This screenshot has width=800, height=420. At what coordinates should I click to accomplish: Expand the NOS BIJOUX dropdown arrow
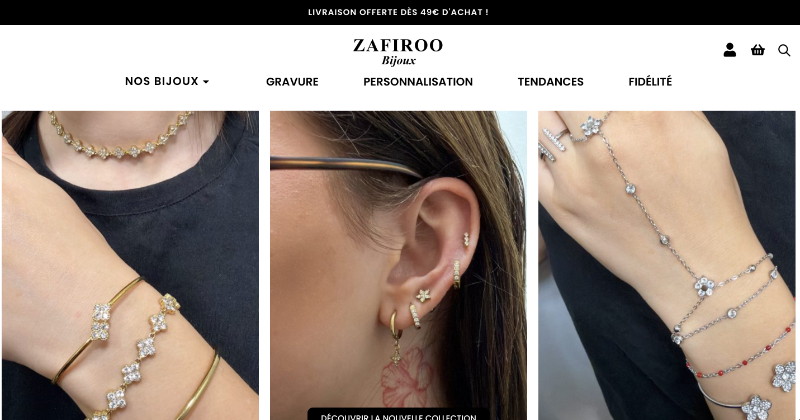click(x=206, y=82)
